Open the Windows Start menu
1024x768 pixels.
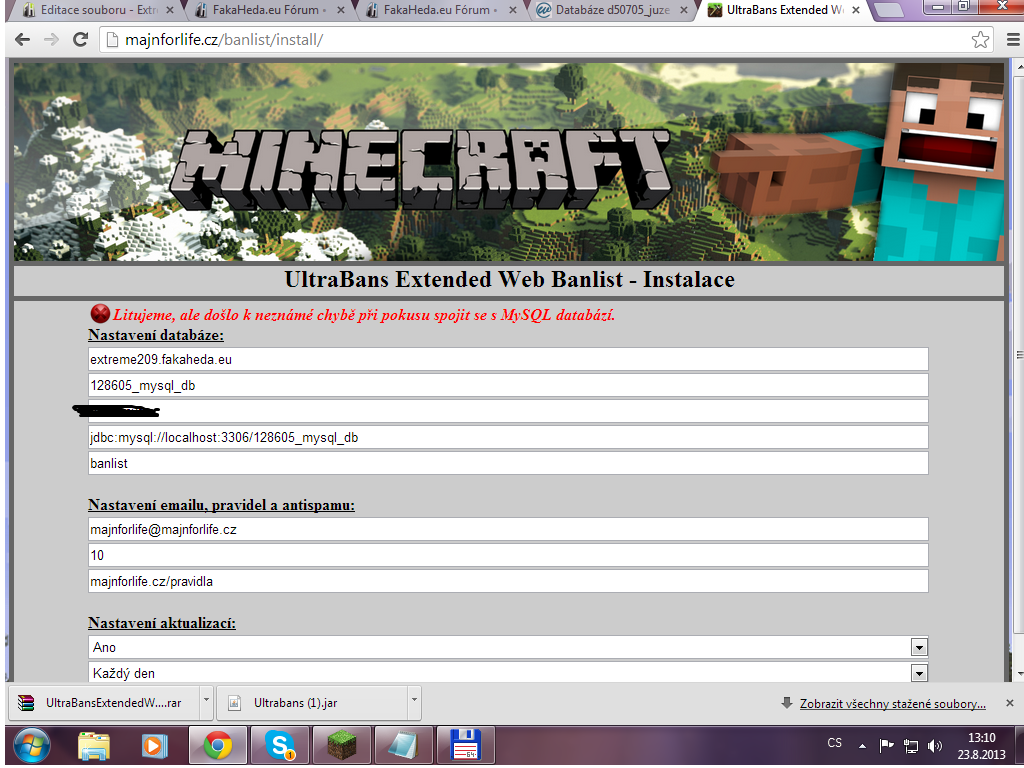coord(30,746)
